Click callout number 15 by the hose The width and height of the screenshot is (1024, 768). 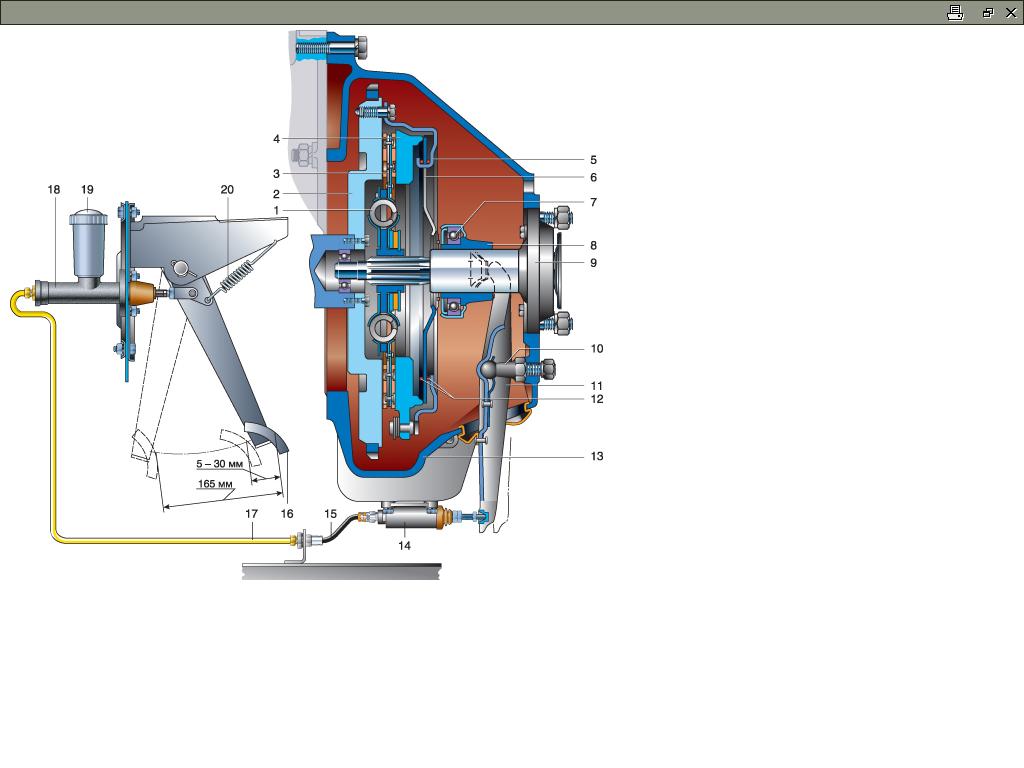(331, 513)
